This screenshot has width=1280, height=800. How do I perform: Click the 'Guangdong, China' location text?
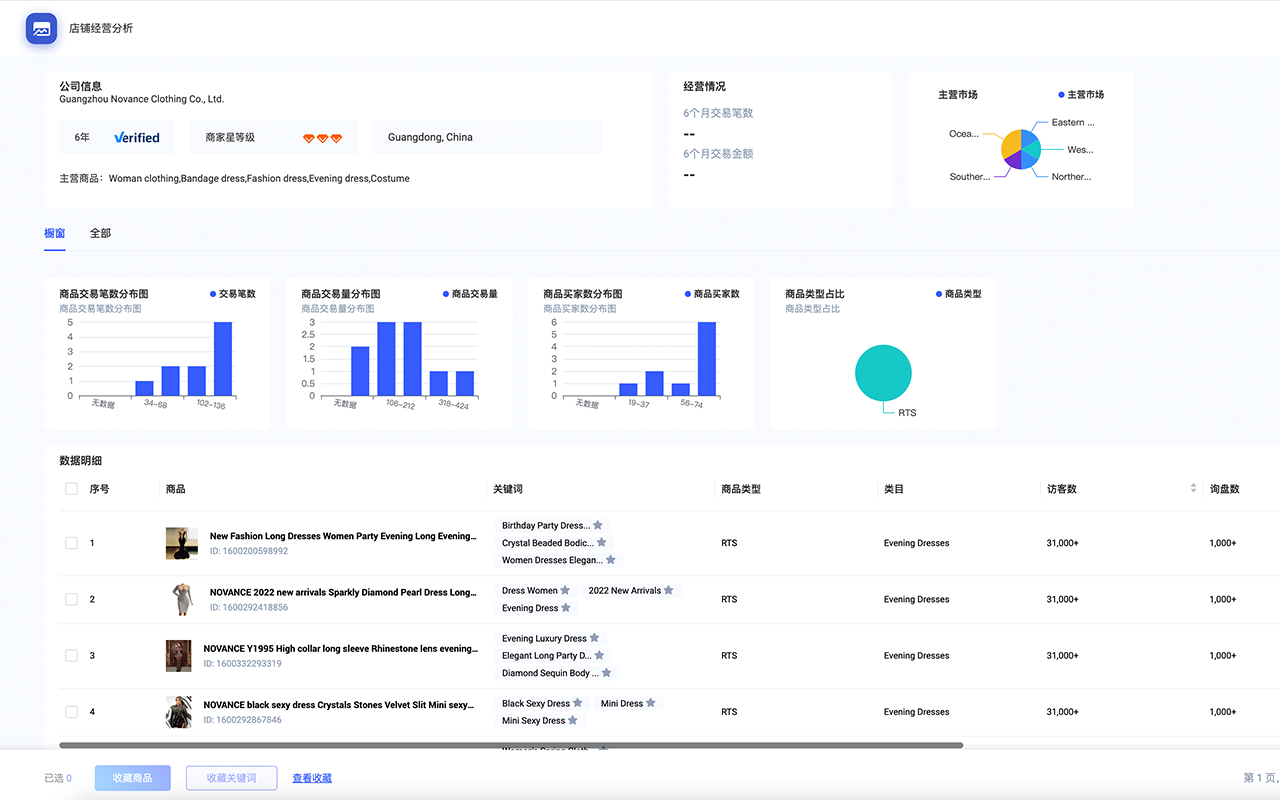[x=430, y=138]
